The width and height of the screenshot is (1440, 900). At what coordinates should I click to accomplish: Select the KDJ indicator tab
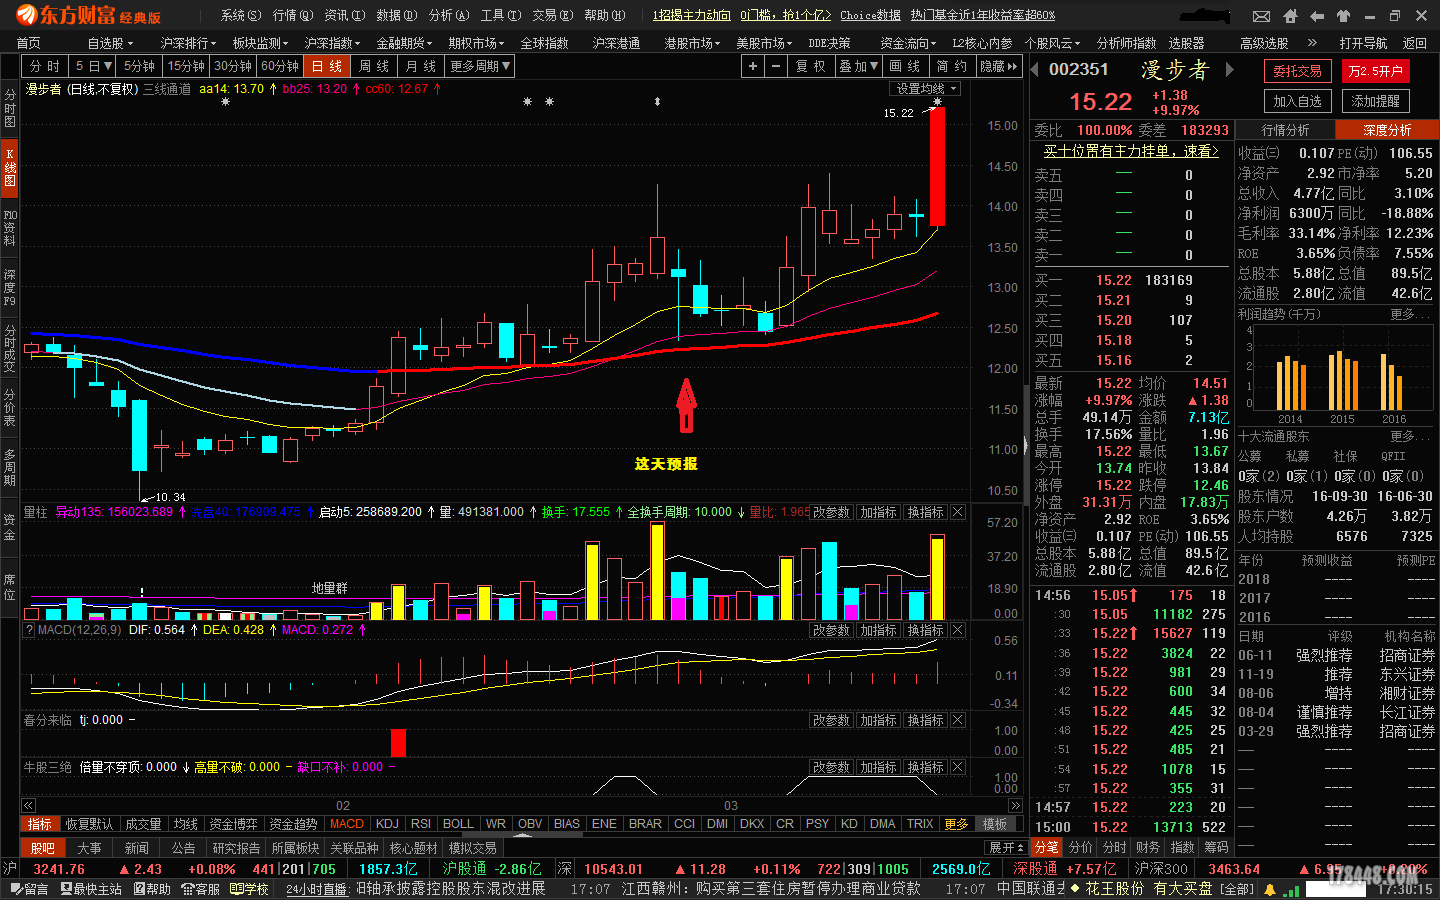tap(387, 824)
